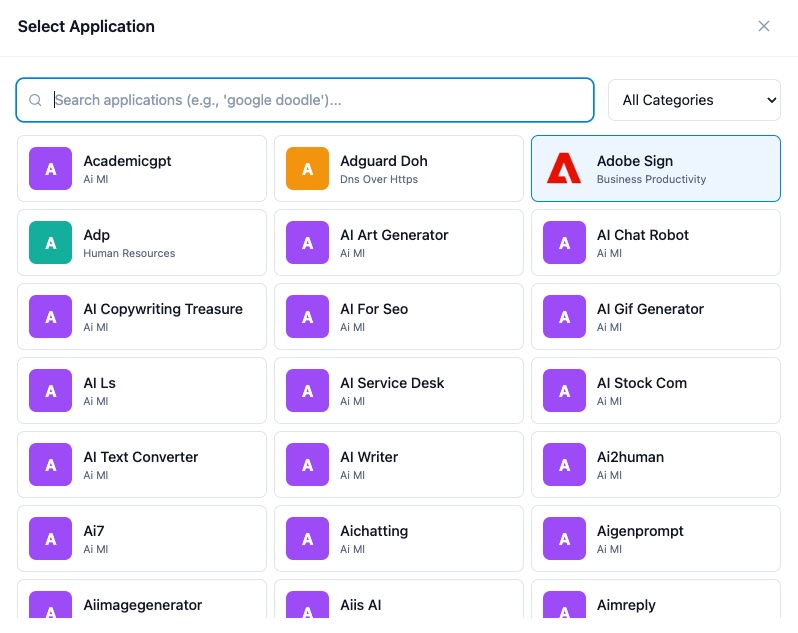Open the All Categories dropdown
Viewport: 798px width, 633px height.
pyautogui.click(x=694, y=100)
